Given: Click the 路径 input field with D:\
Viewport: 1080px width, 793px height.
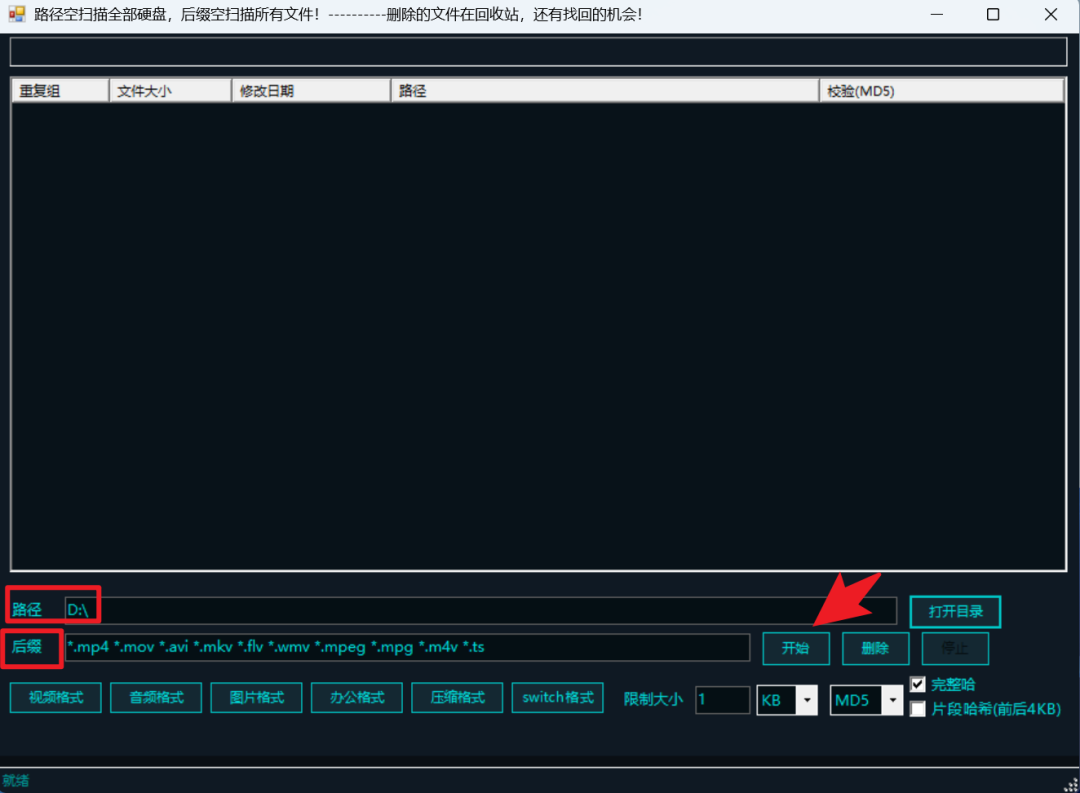Looking at the screenshot, I should coord(481,610).
